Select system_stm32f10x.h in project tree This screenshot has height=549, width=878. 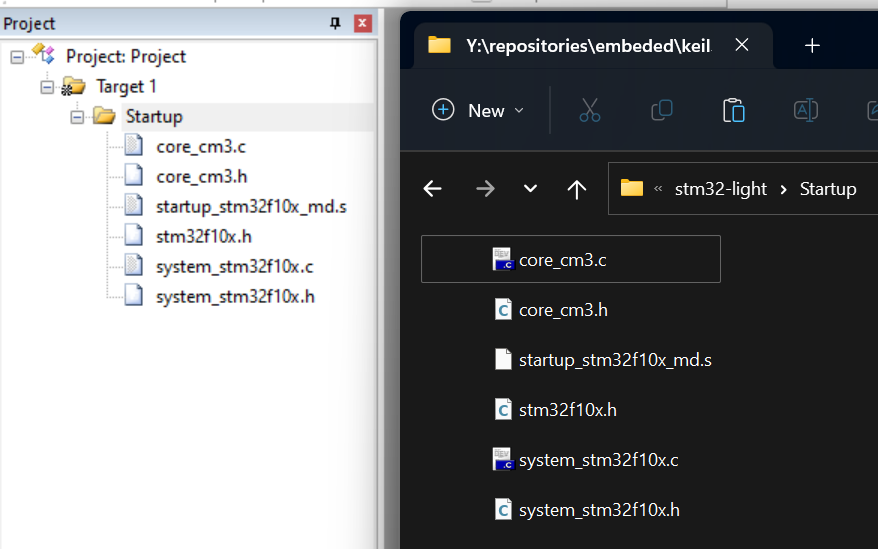235,296
